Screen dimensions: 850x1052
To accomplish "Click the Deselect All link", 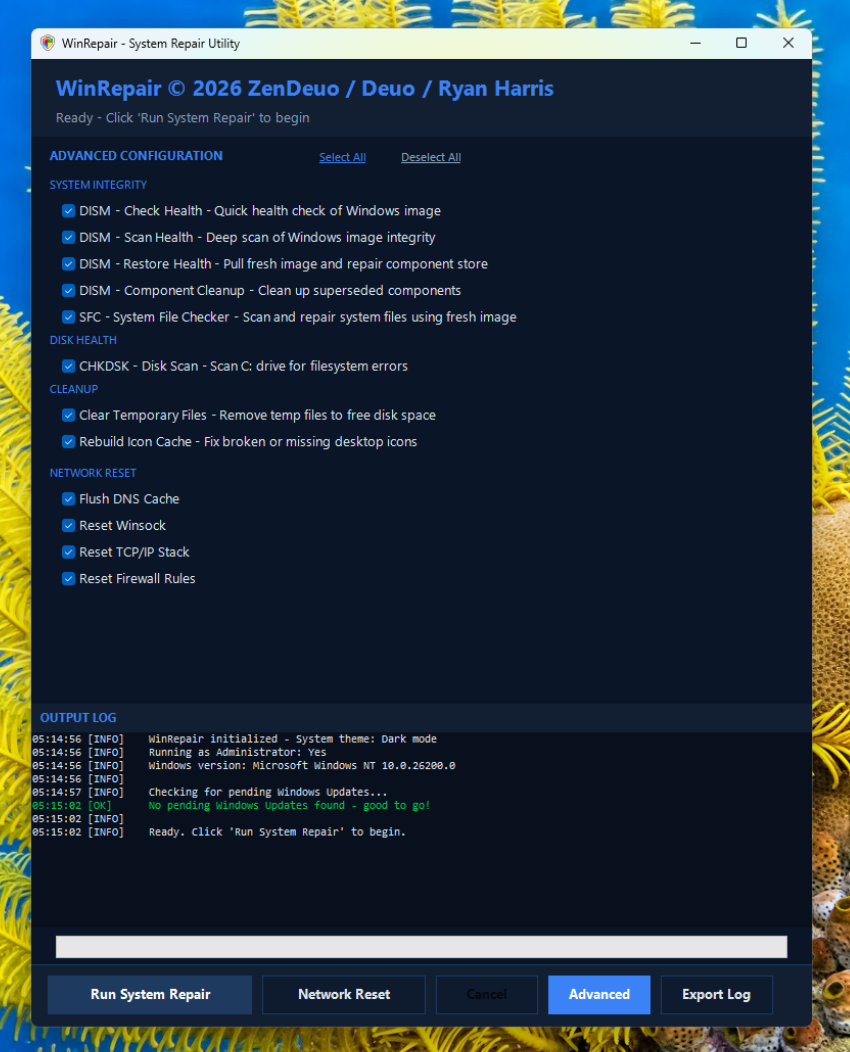I will (431, 157).
